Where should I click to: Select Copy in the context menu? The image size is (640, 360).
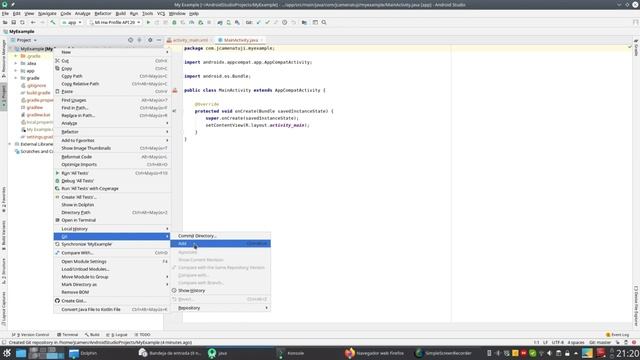pos(112,69)
